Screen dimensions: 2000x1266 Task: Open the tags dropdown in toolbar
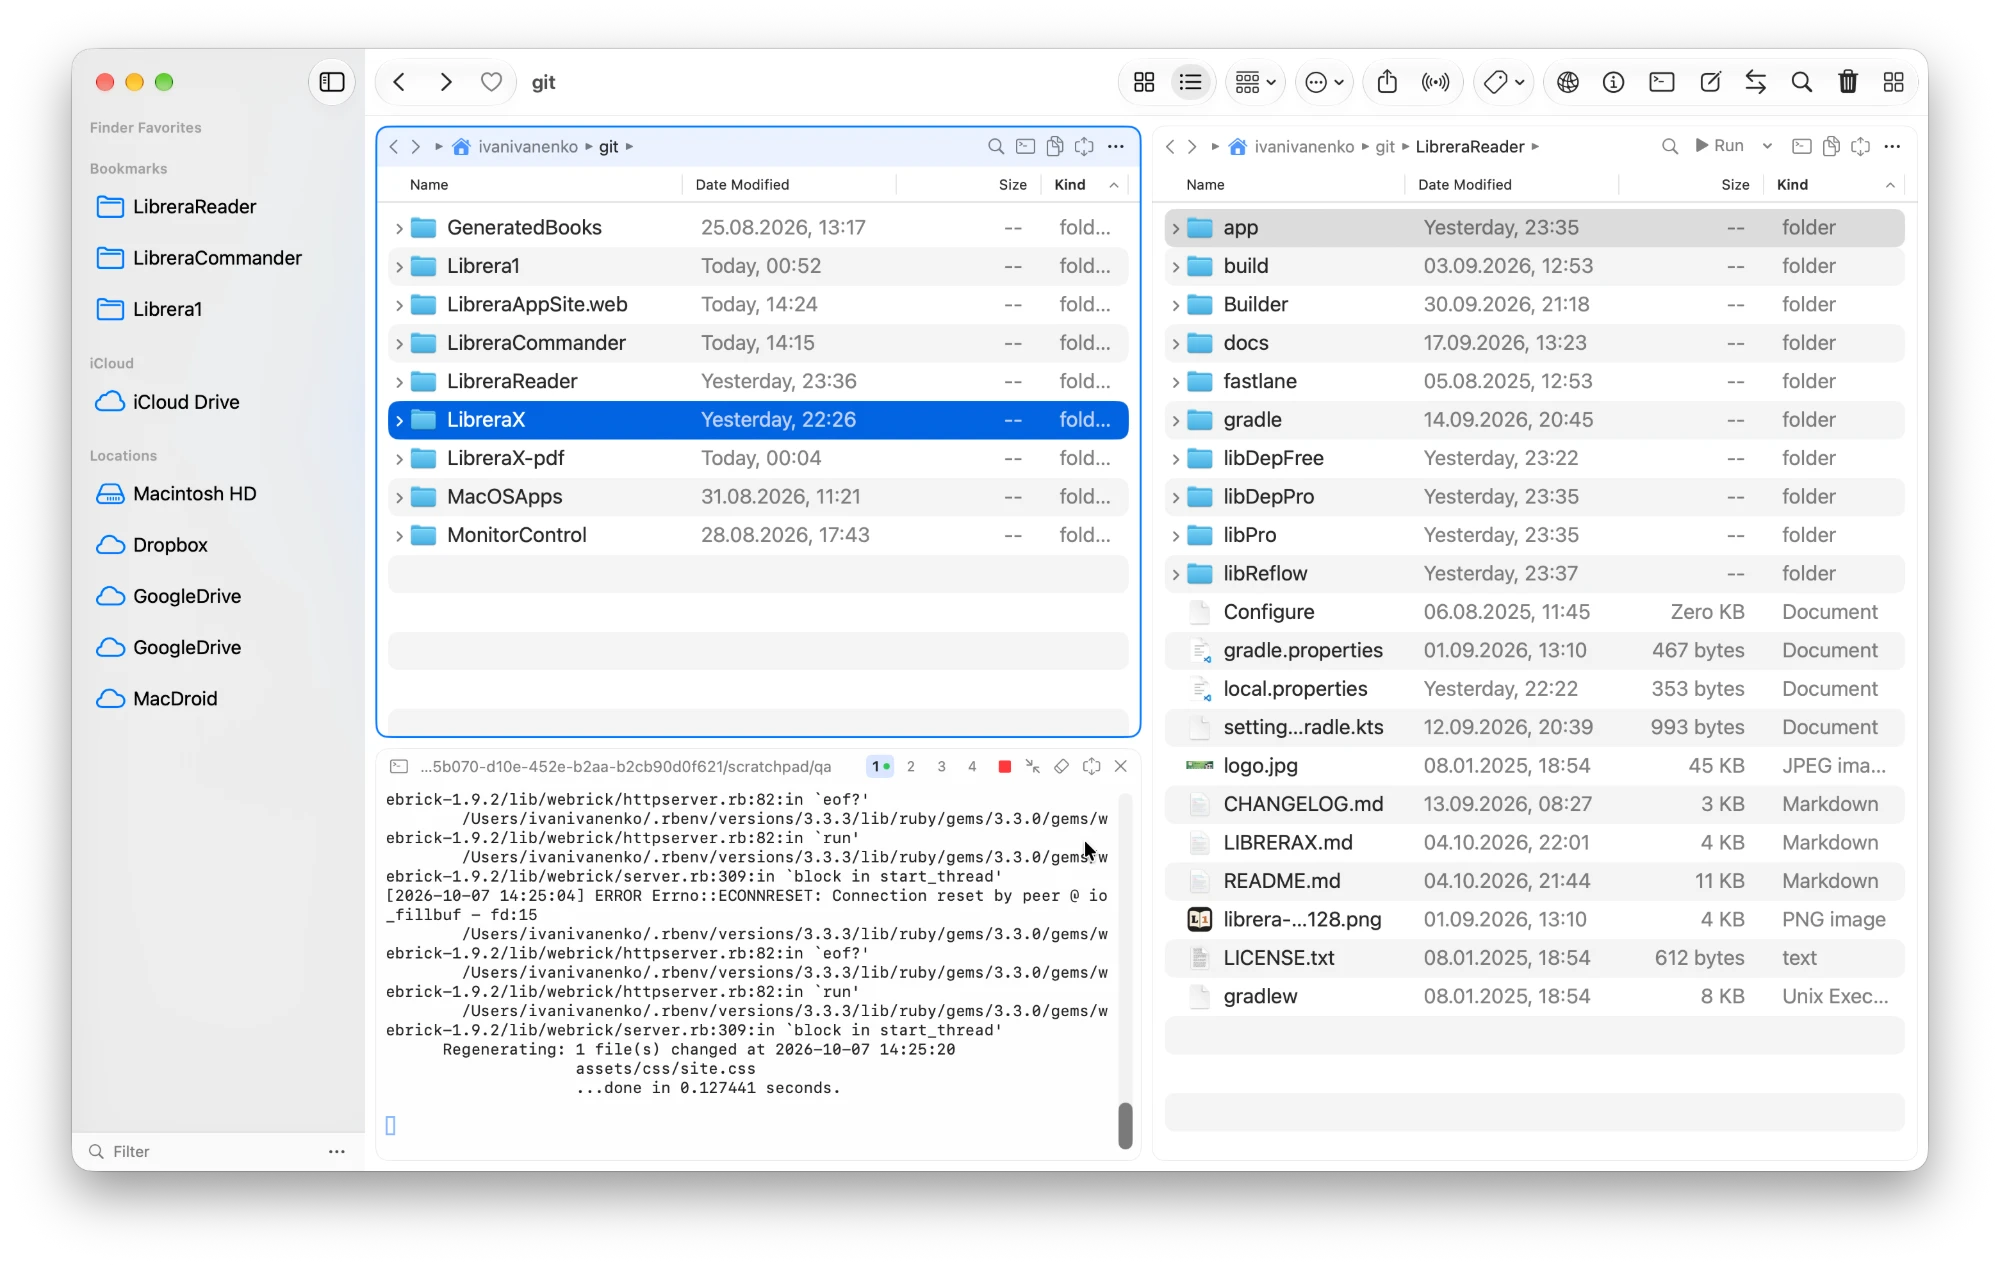point(1504,82)
